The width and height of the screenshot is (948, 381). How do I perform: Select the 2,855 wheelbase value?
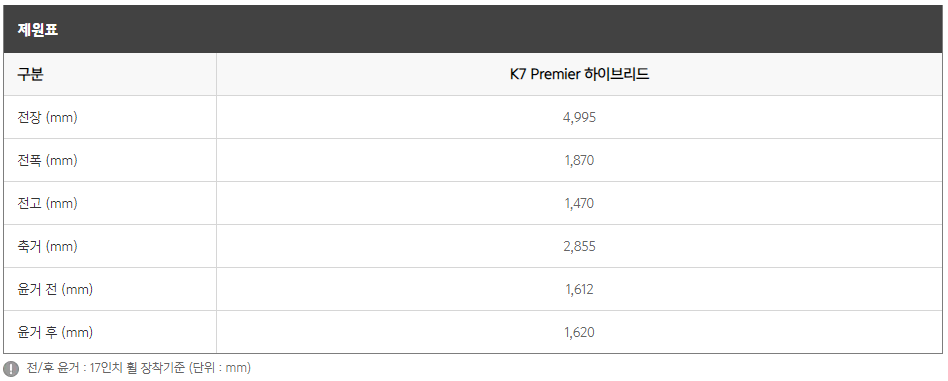579,246
